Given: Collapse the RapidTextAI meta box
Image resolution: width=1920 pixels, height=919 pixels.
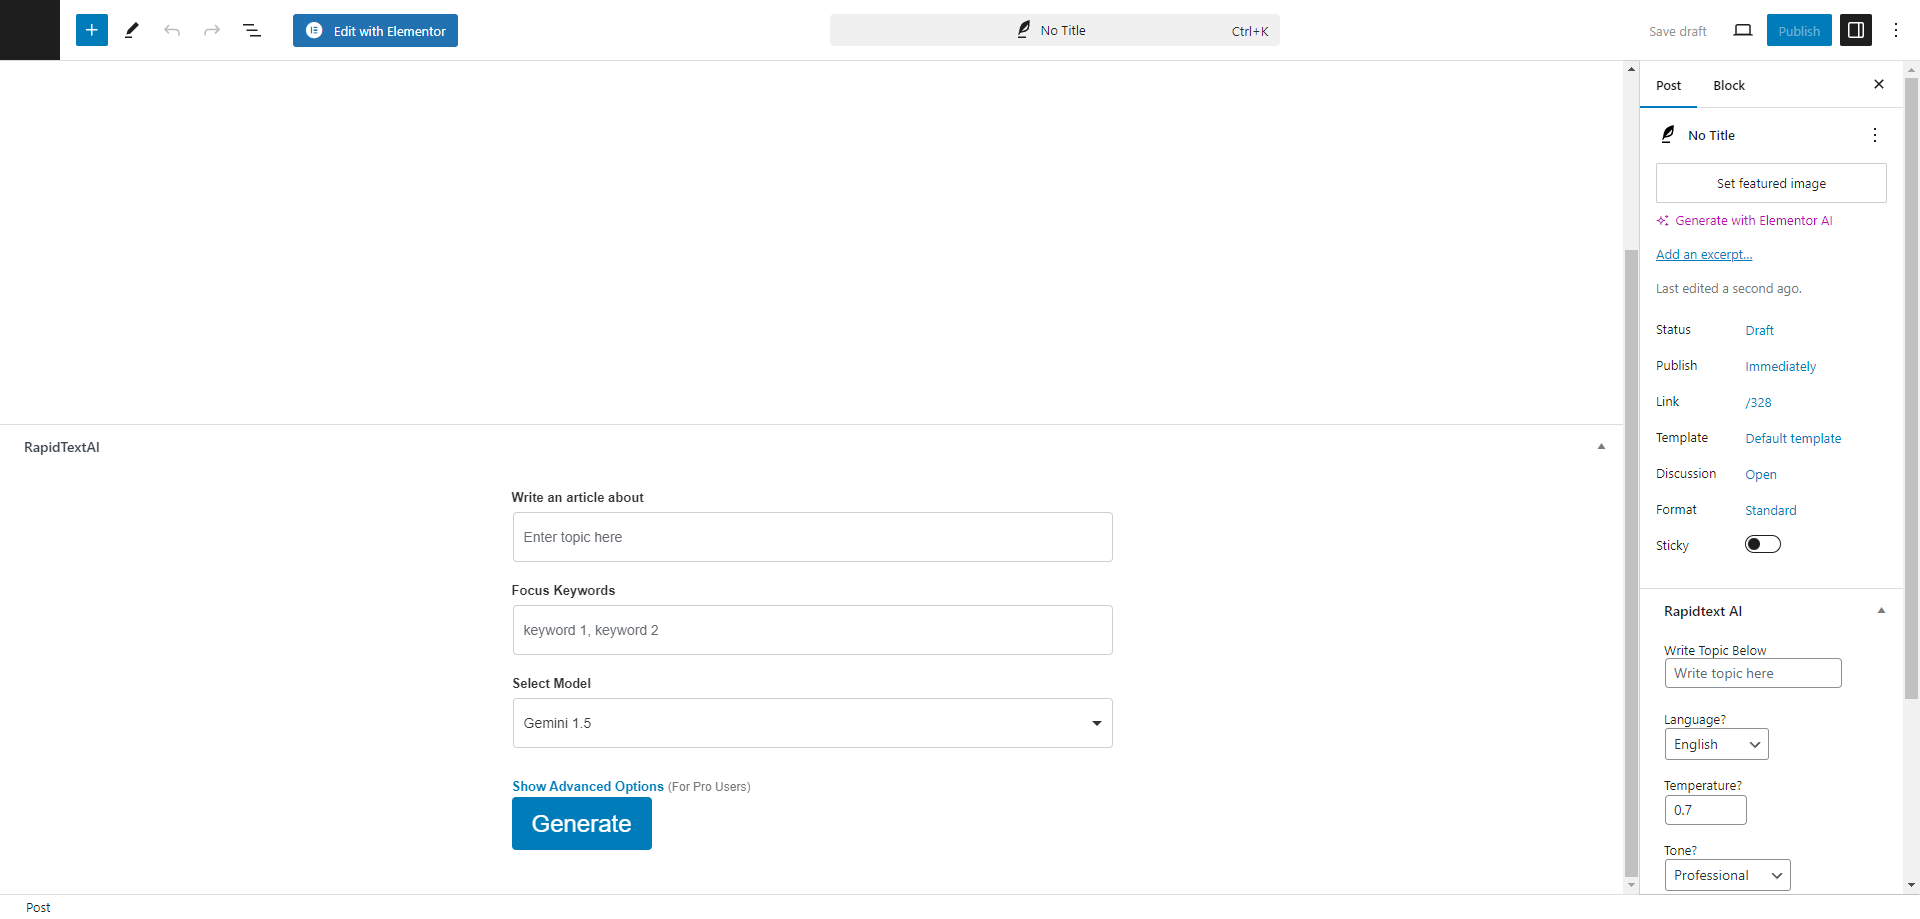Looking at the screenshot, I should pyautogui.click(x=1601, y=447).
